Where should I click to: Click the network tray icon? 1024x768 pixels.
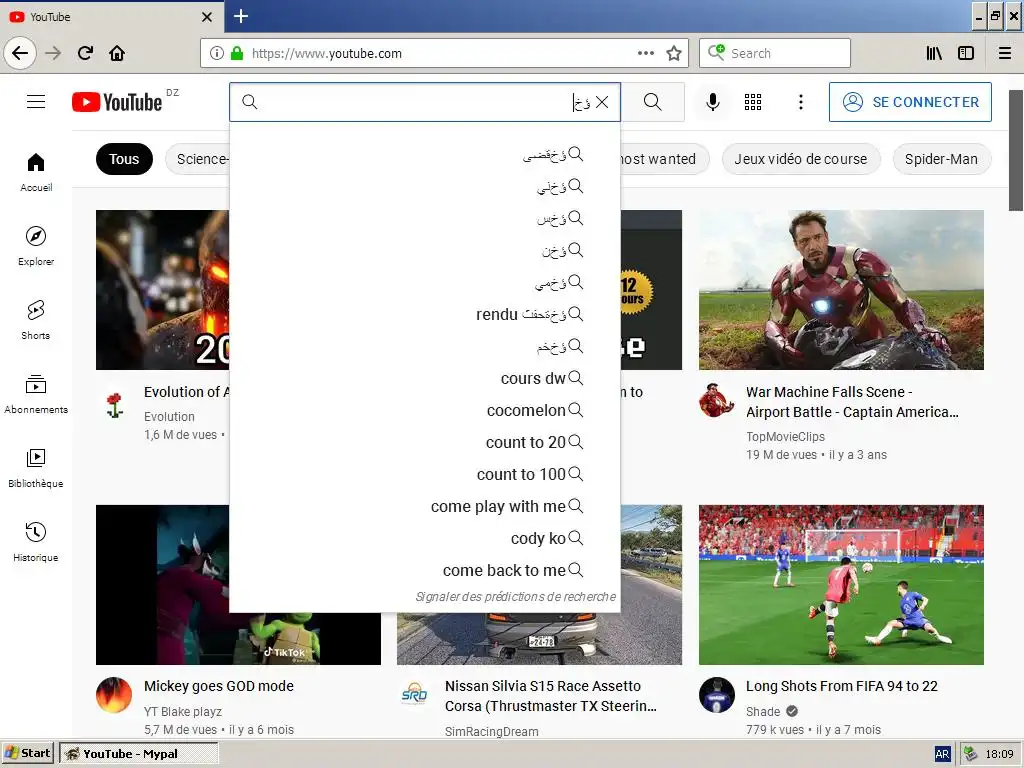971,754
